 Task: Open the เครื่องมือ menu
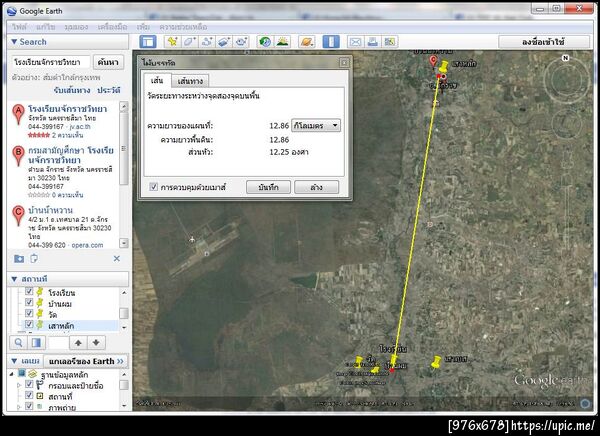coord(112,27)
